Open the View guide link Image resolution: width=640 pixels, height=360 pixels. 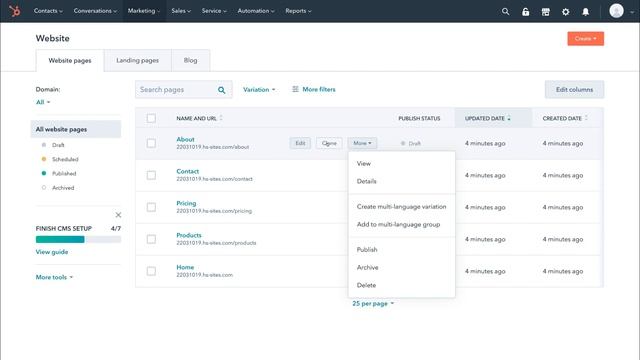tap(52, 252)
